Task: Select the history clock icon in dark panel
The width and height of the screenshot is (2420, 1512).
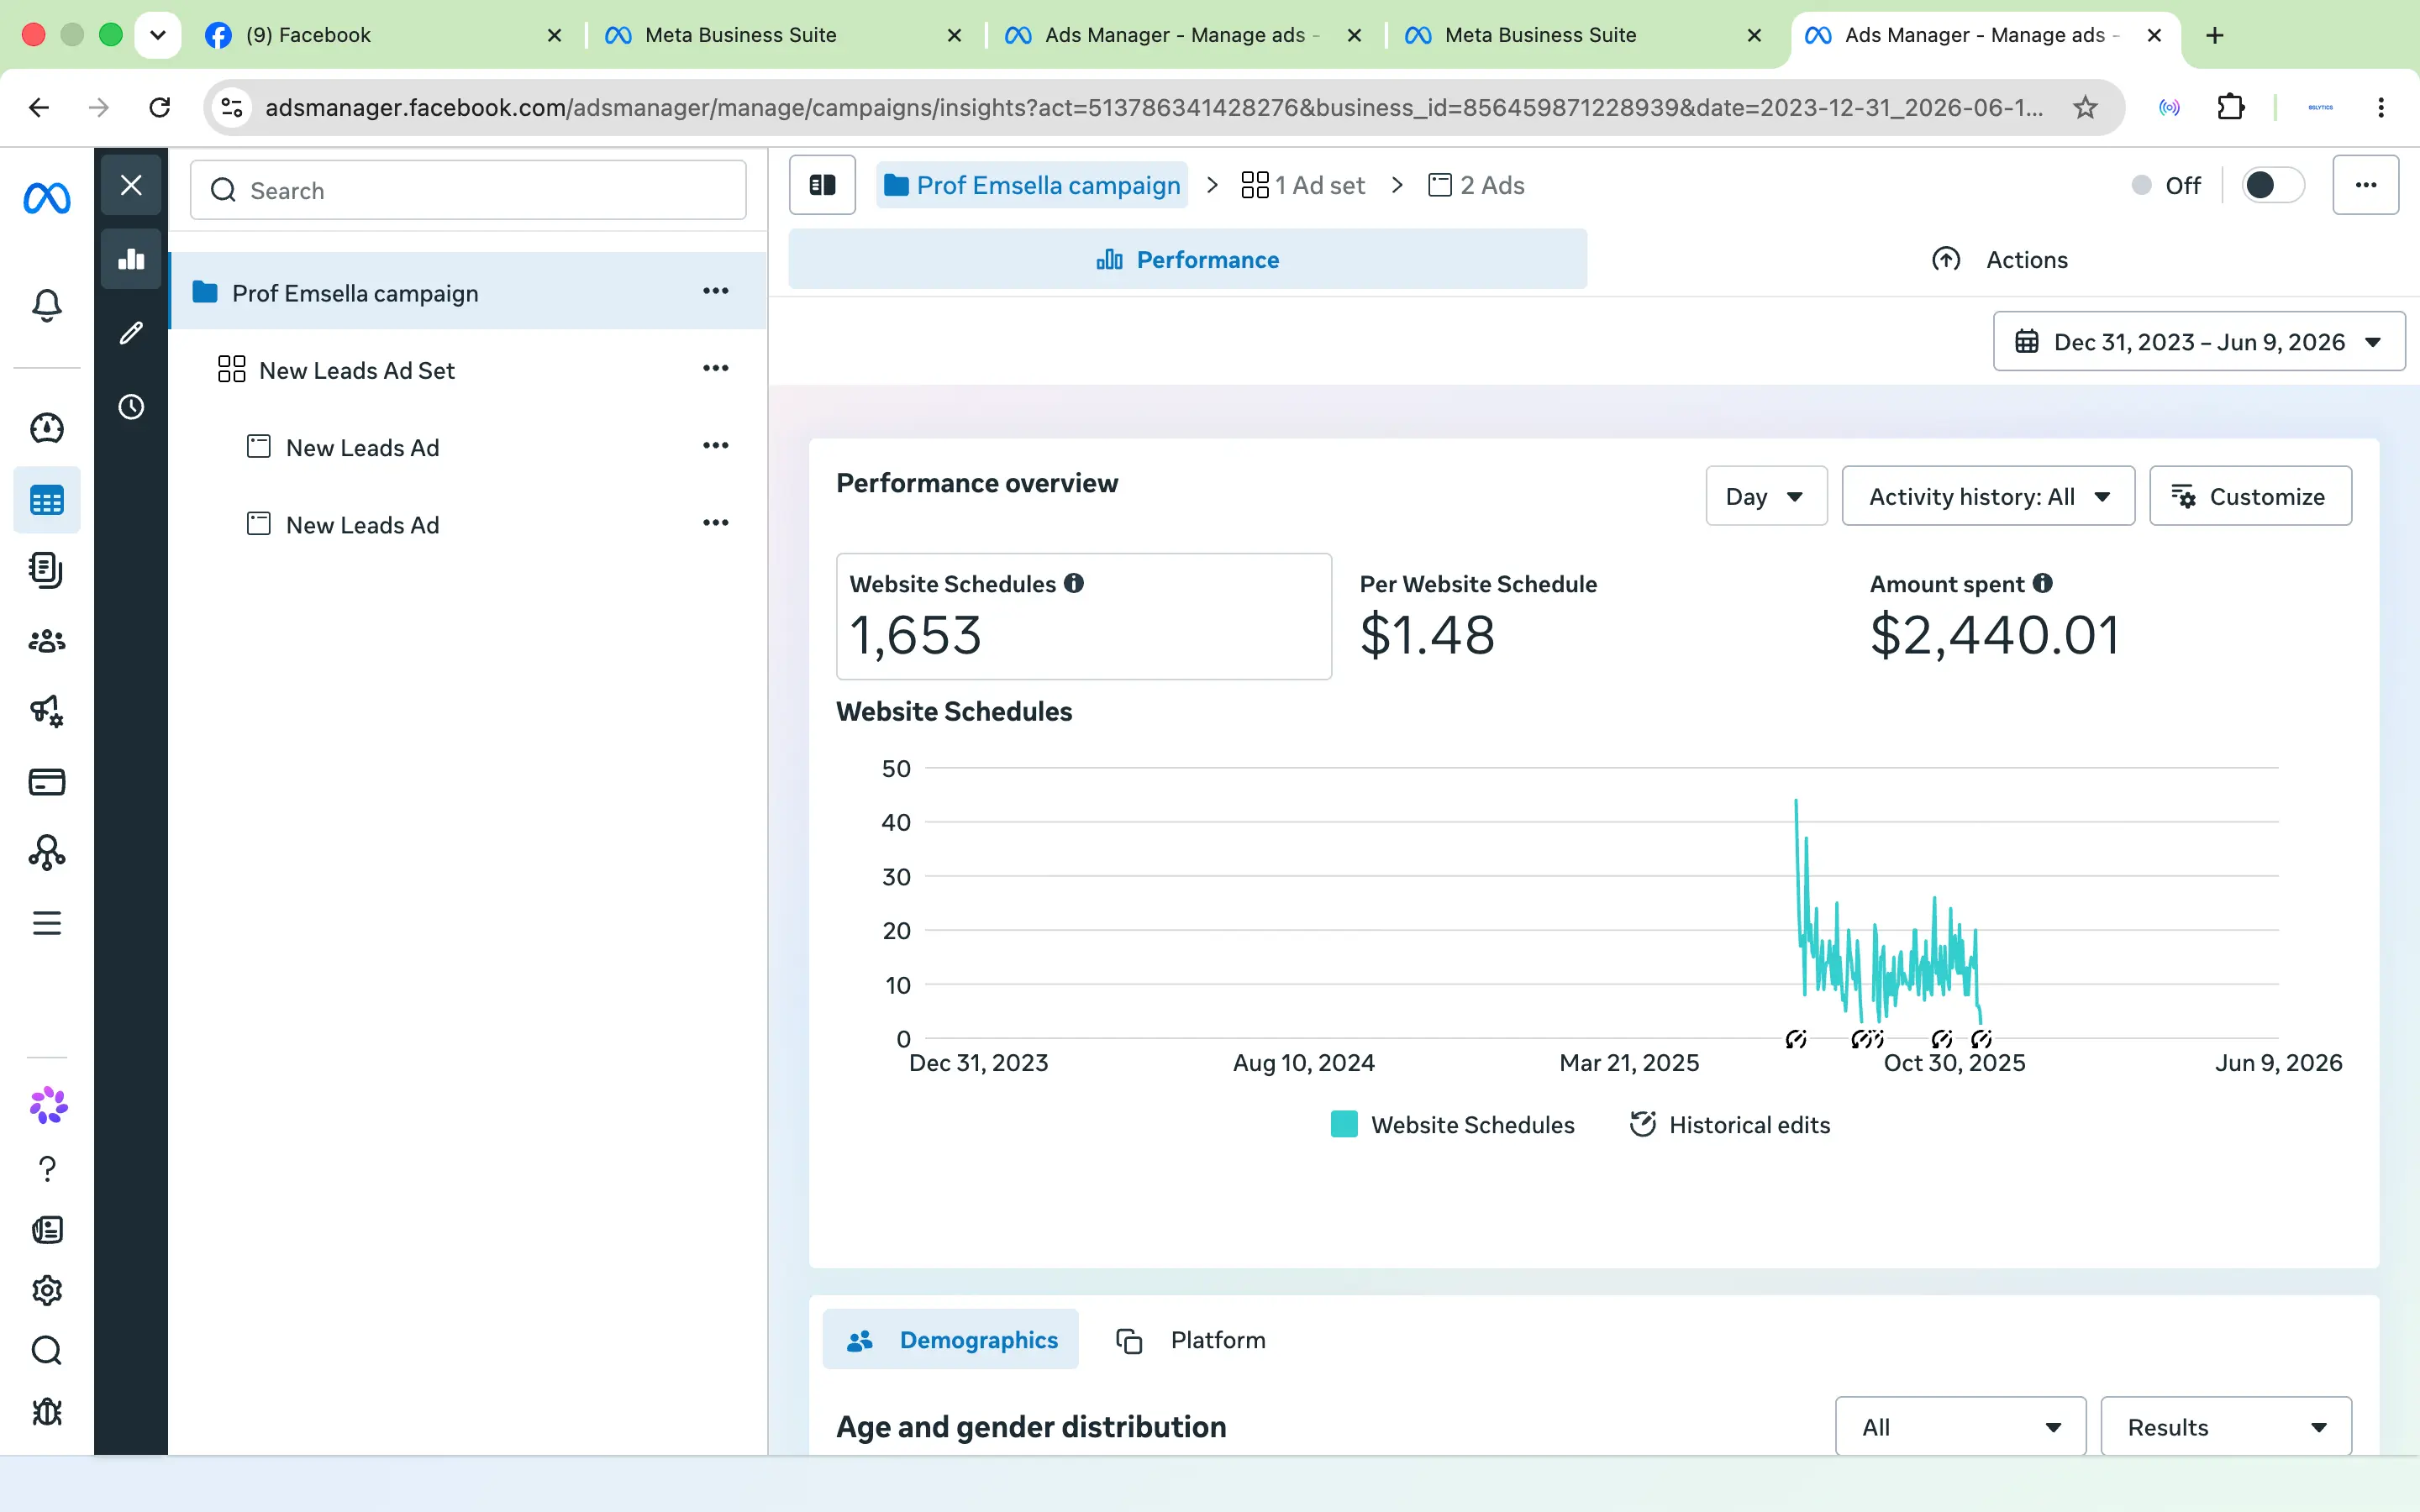Action: click(x=131, y=407)
